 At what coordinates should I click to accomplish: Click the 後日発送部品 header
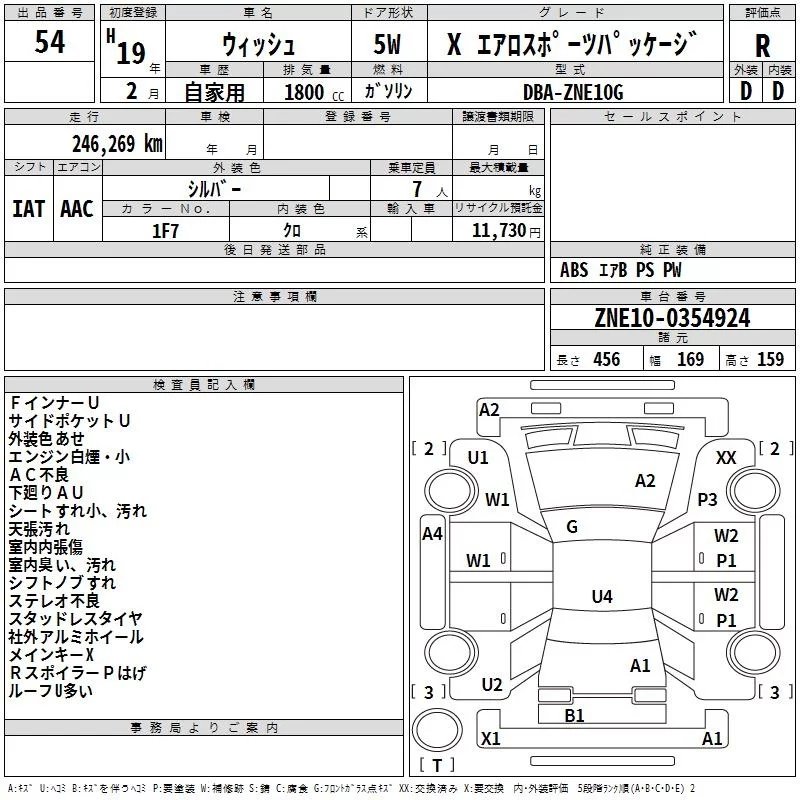pos(274,249)
